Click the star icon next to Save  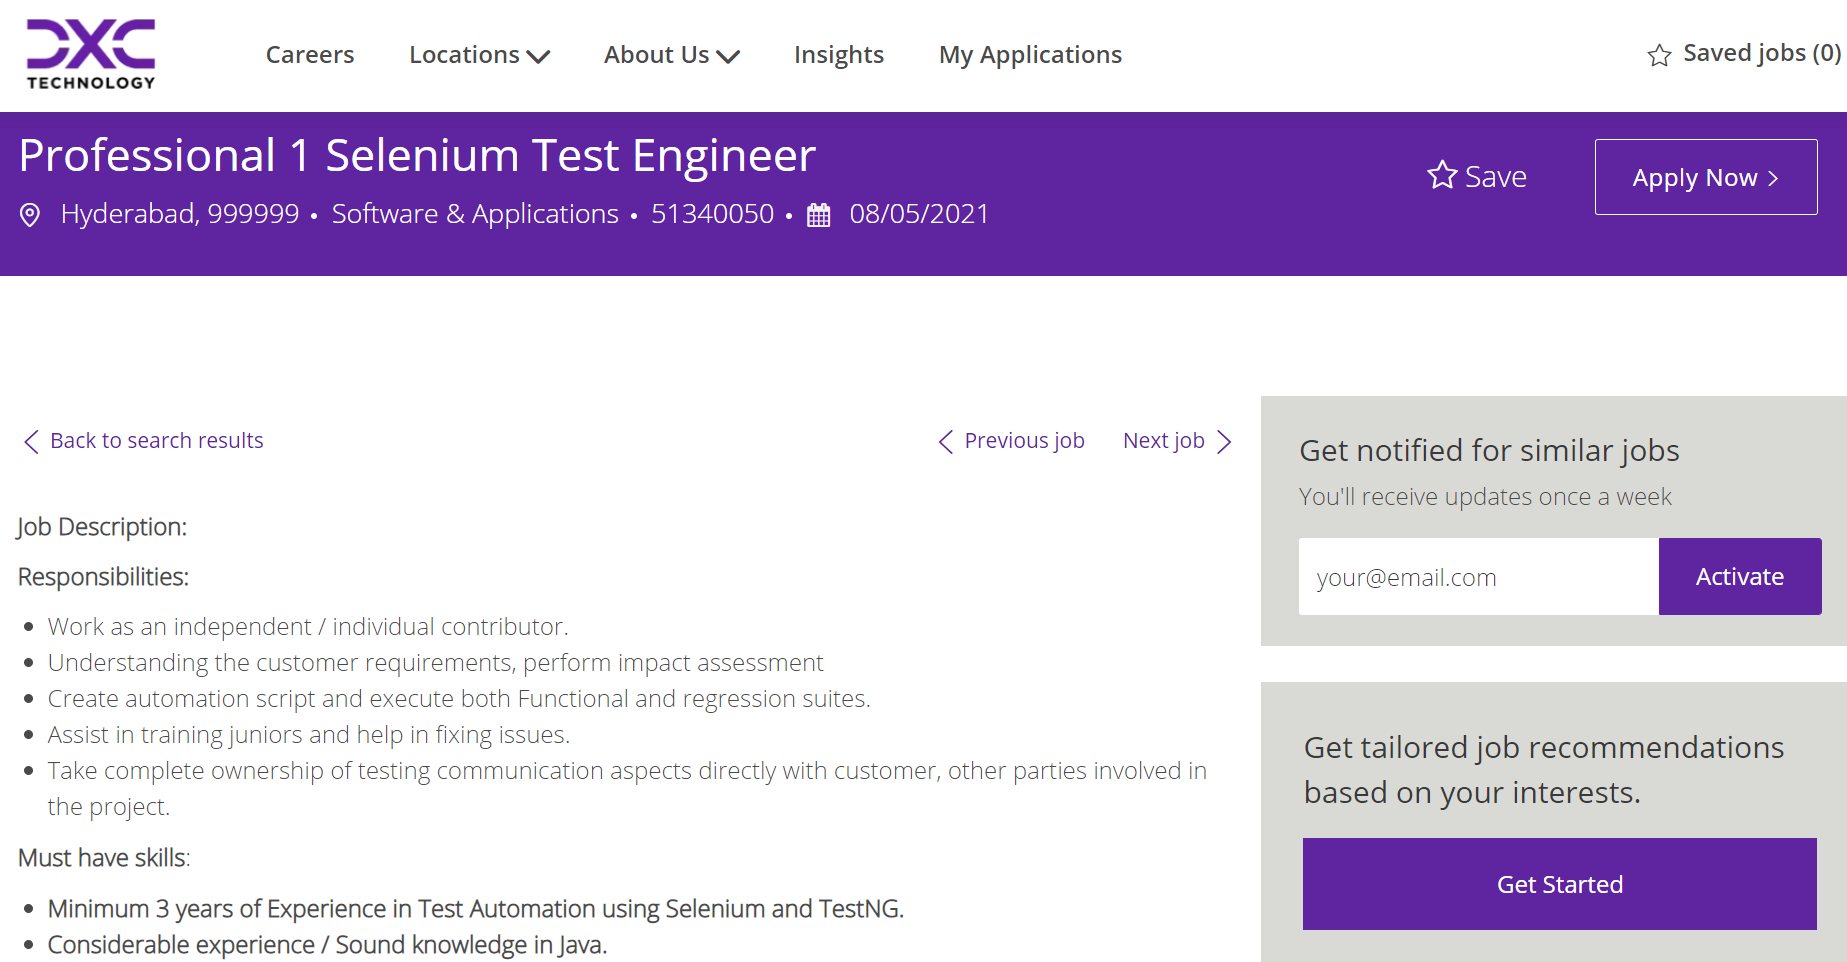(1442, 176)
